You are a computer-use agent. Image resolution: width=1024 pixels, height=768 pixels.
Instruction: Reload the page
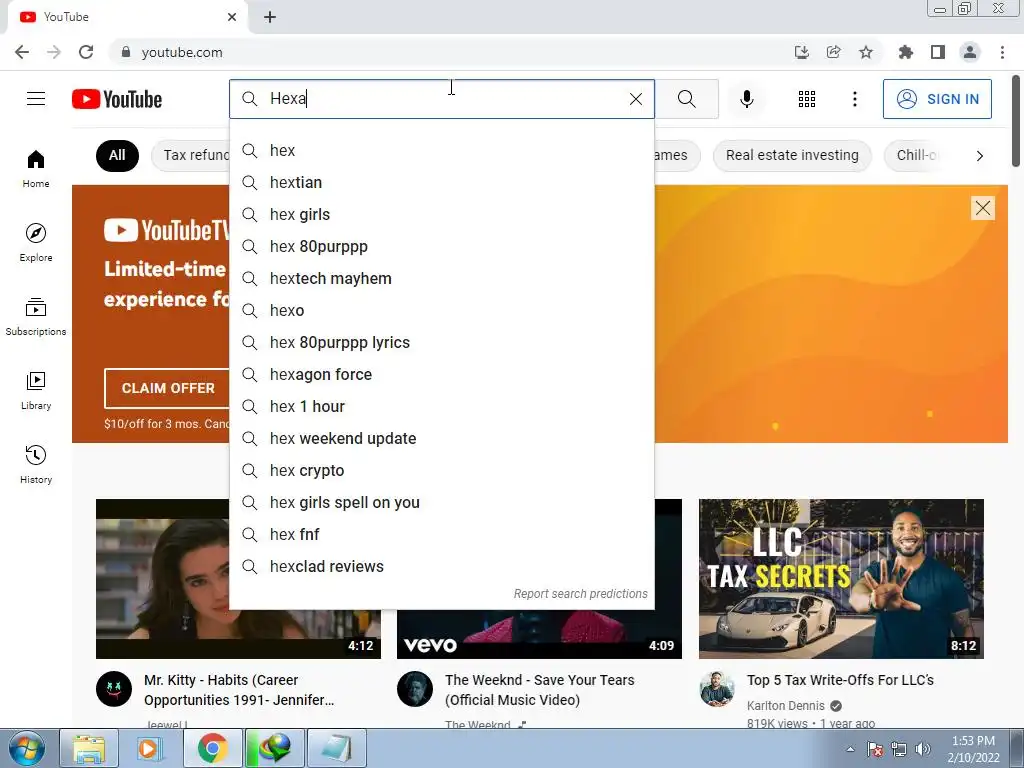[86, 52]
